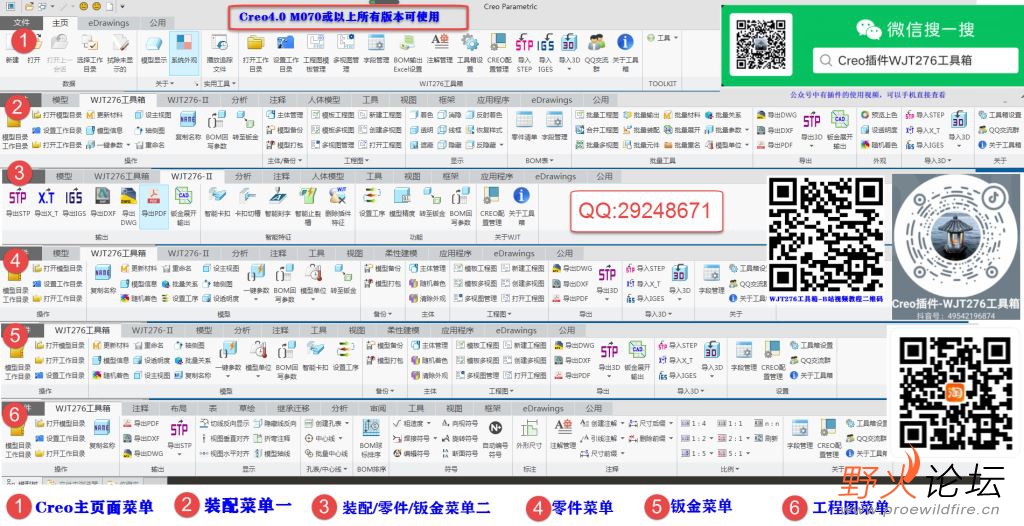Open the 审阅 tab

[378, 408]
